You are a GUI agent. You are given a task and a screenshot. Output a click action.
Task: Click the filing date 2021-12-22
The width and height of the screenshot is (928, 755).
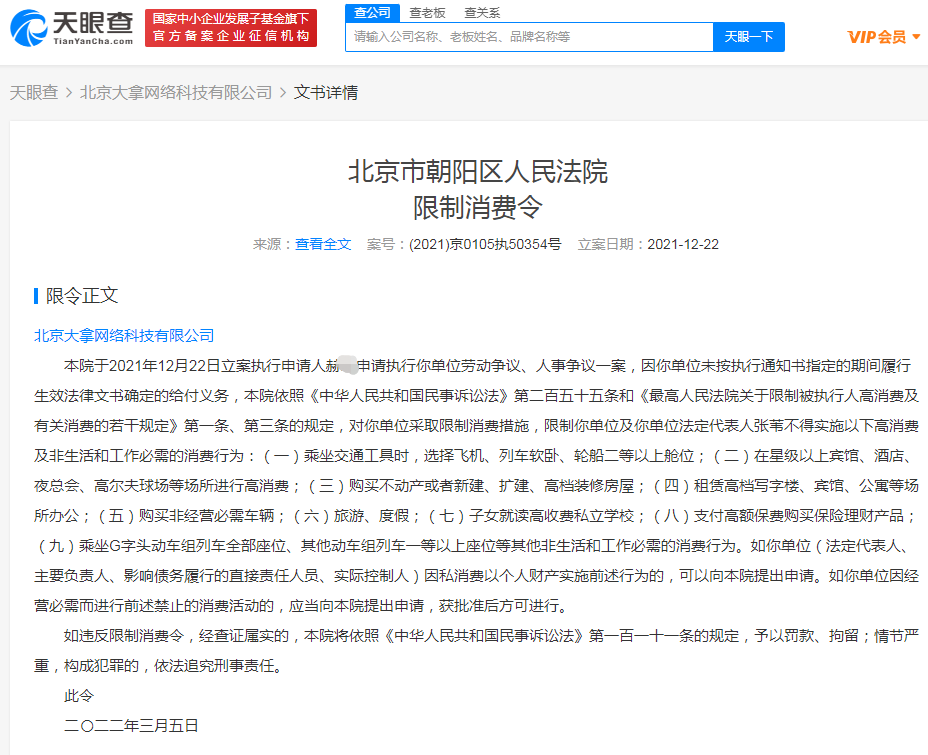[x=683, y=244]
